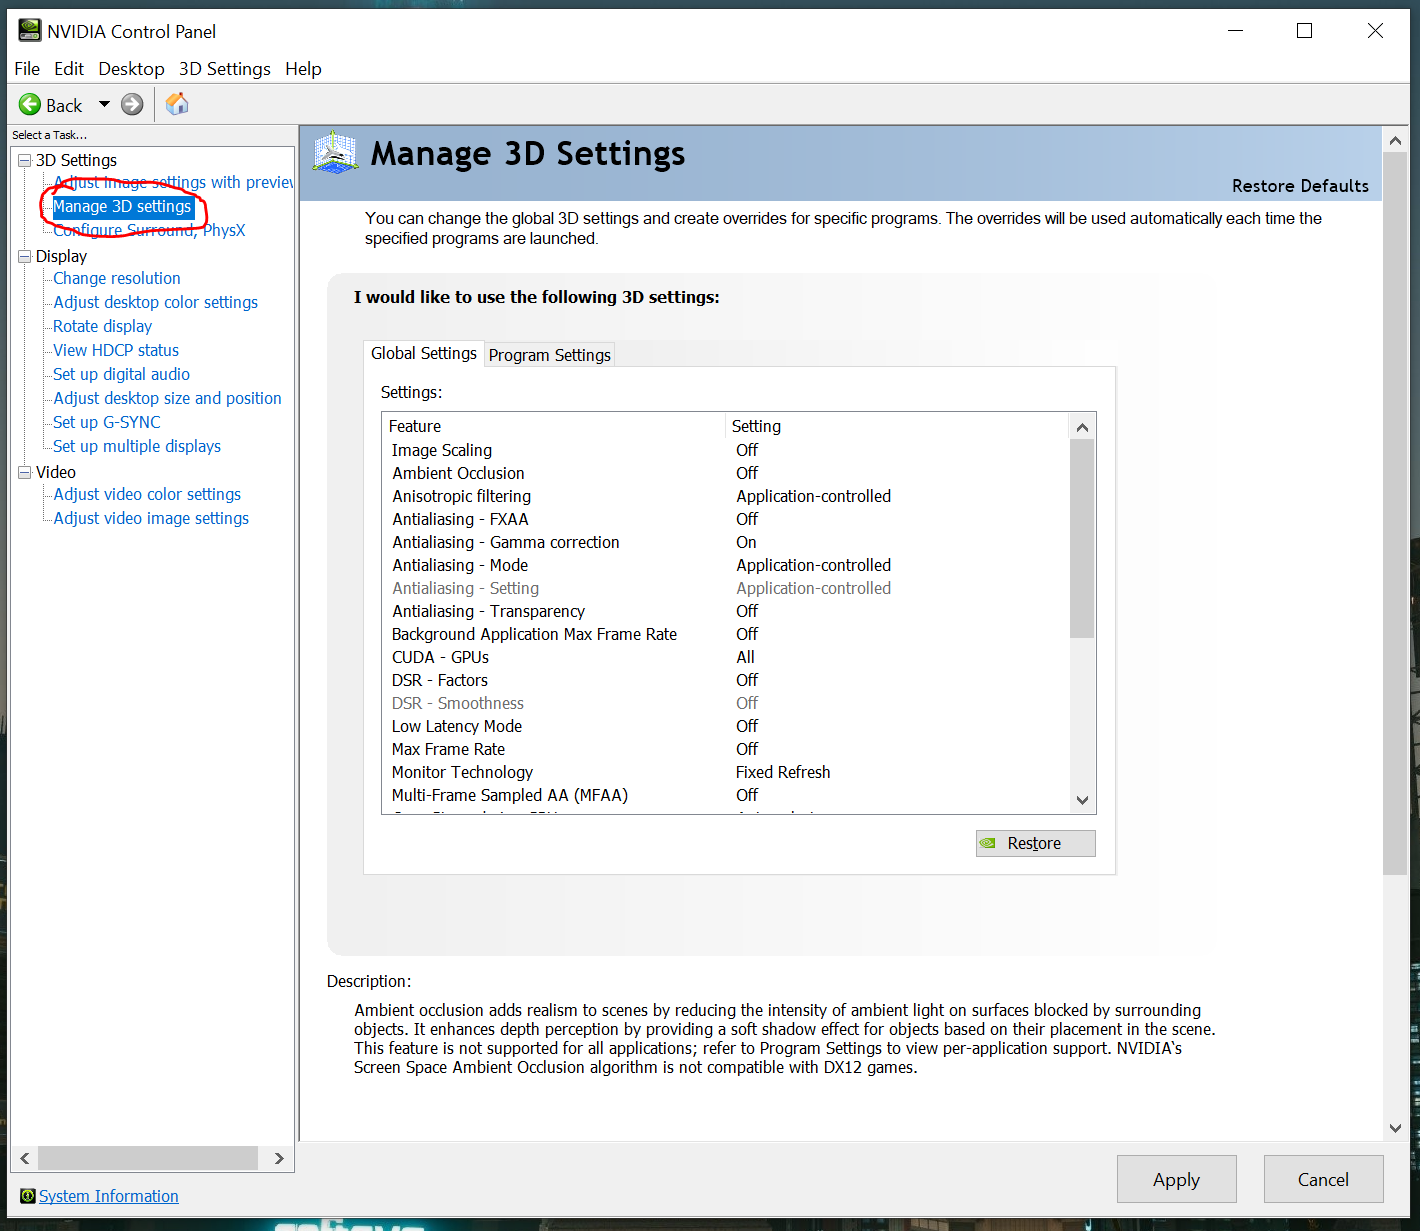The height and width of the screenshot is (1231, 1420).
Task: Select the Max Frame Rate row
Action: point(726,749)
